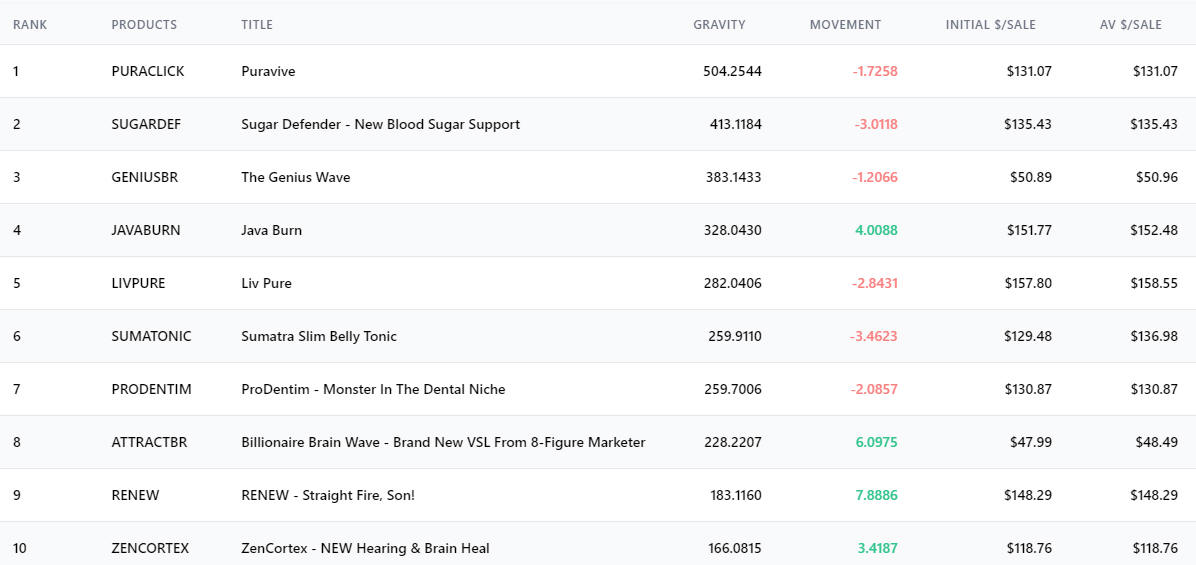Select gravity value 282.0406
1196x565 pixels.
pos(733,284)
